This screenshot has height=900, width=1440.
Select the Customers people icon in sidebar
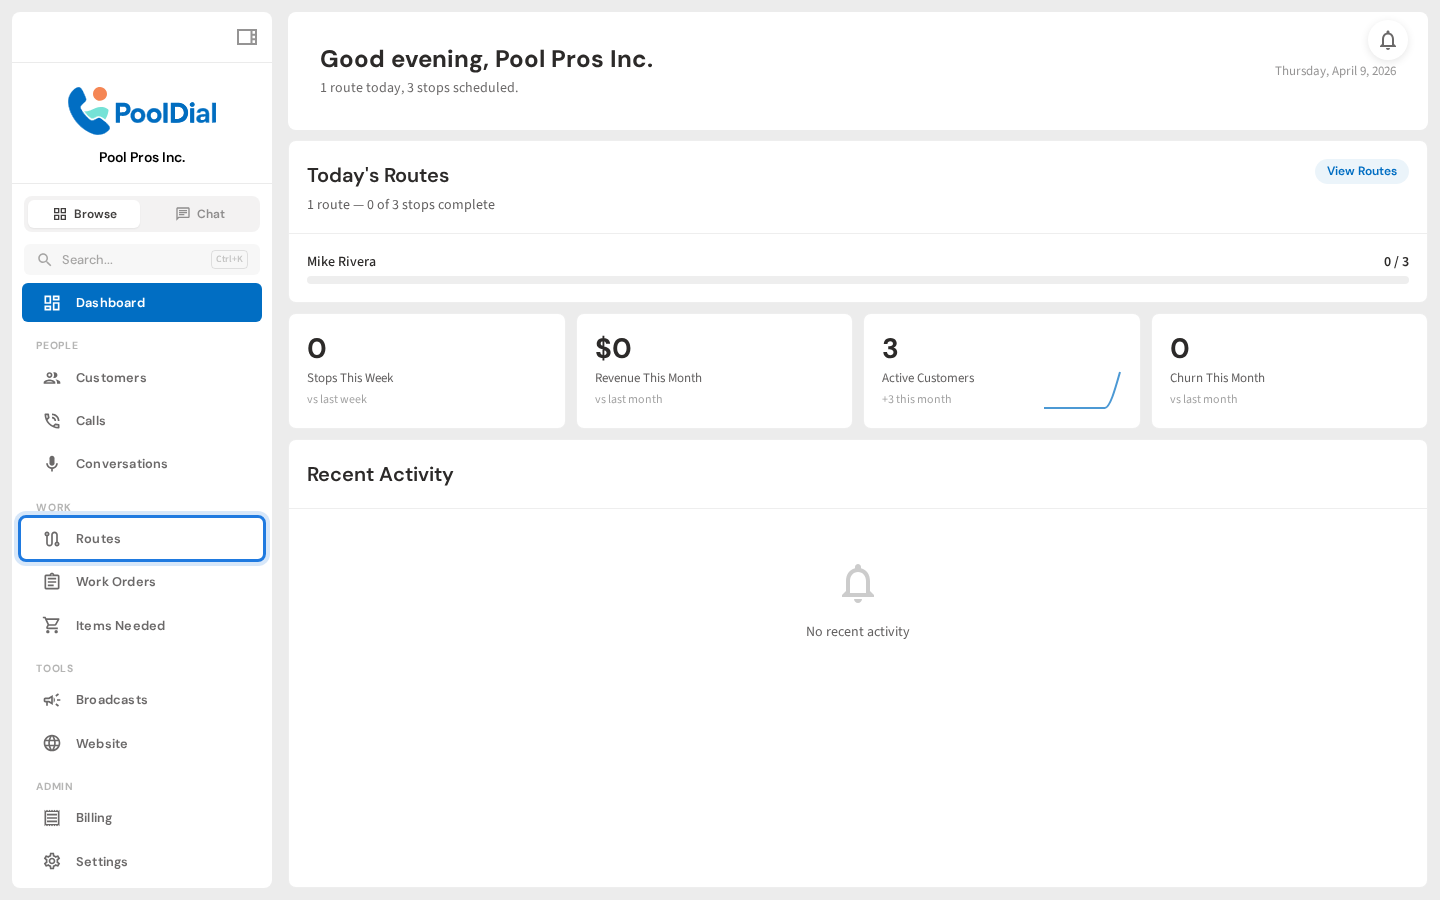pos(52,378)
